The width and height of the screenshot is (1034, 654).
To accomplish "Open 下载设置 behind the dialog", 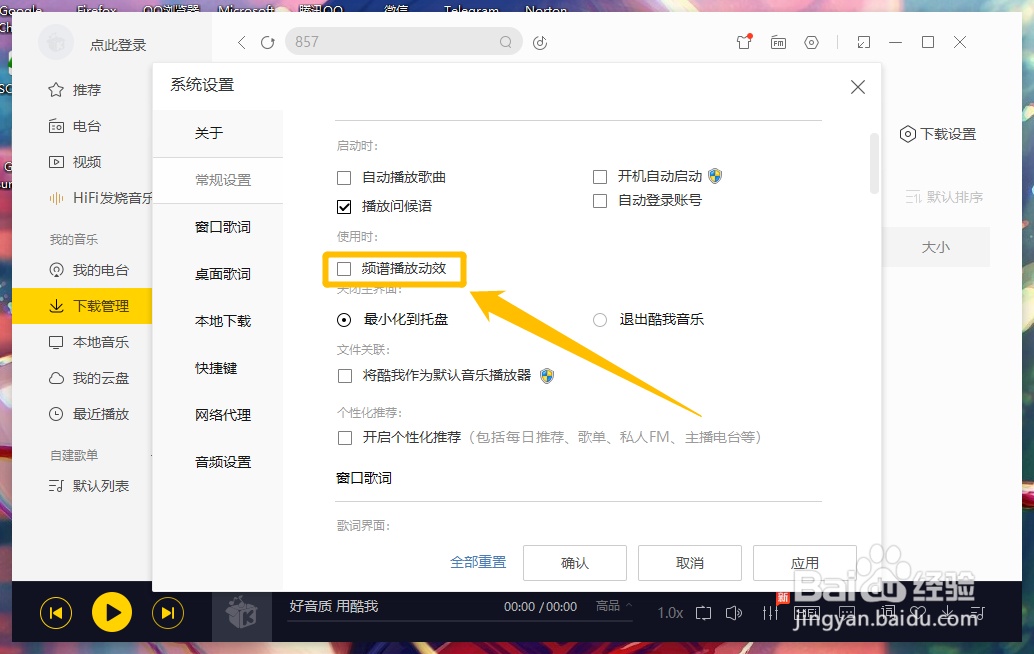I will tap(938, 134).
